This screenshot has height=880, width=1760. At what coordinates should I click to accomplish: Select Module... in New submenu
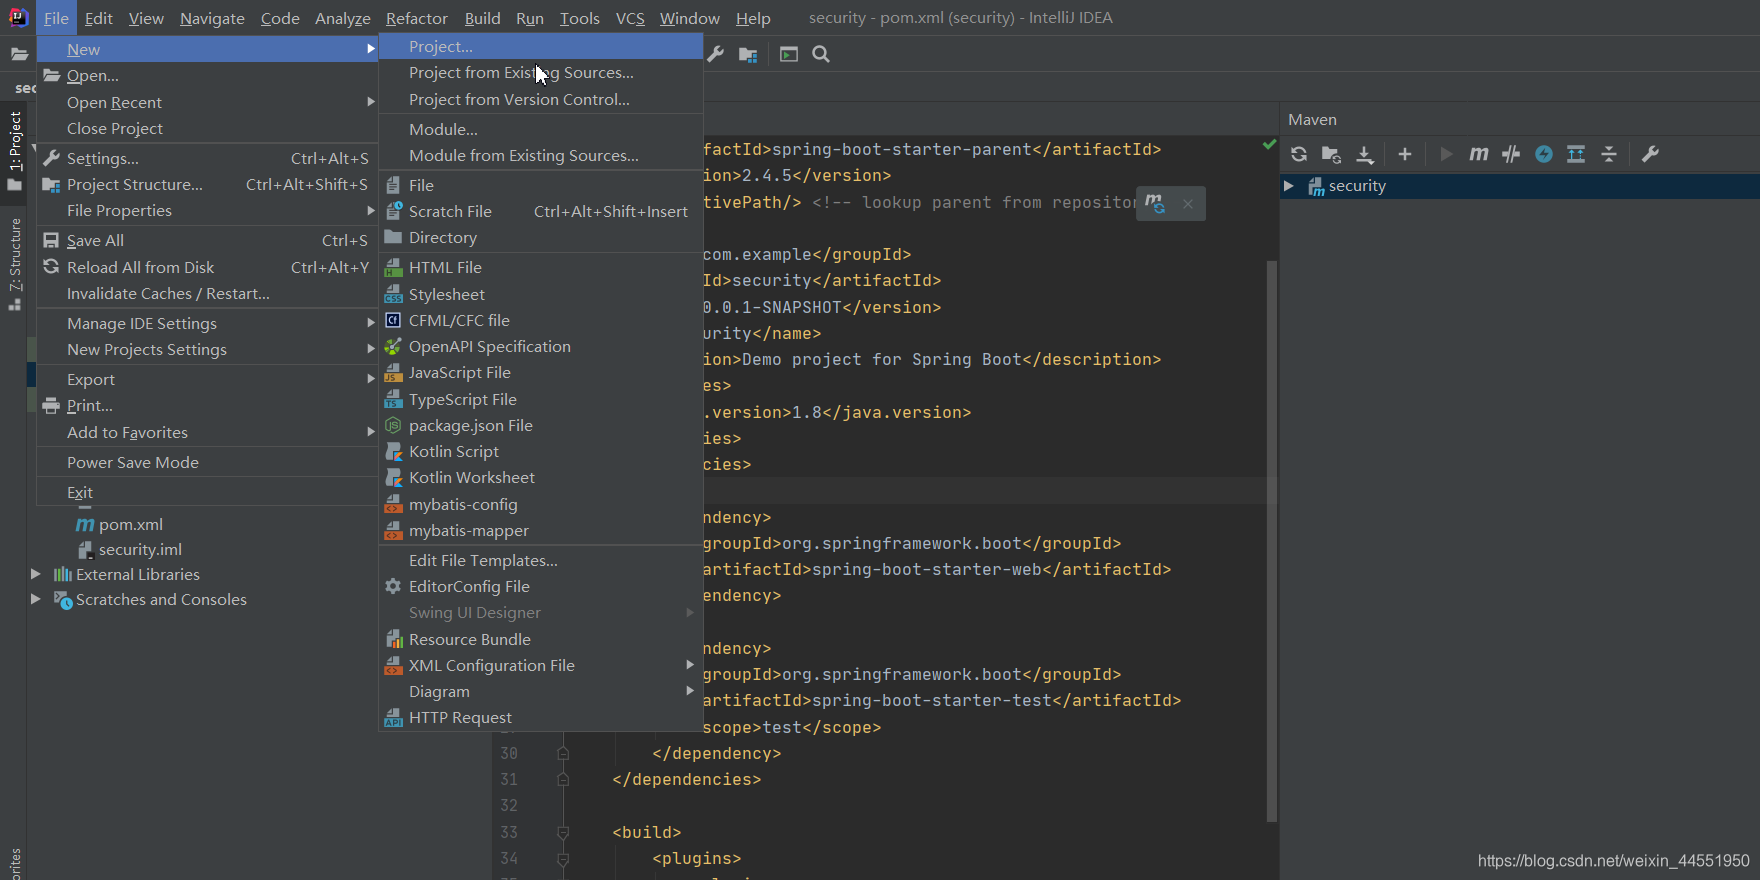click(x=540, y=129)
